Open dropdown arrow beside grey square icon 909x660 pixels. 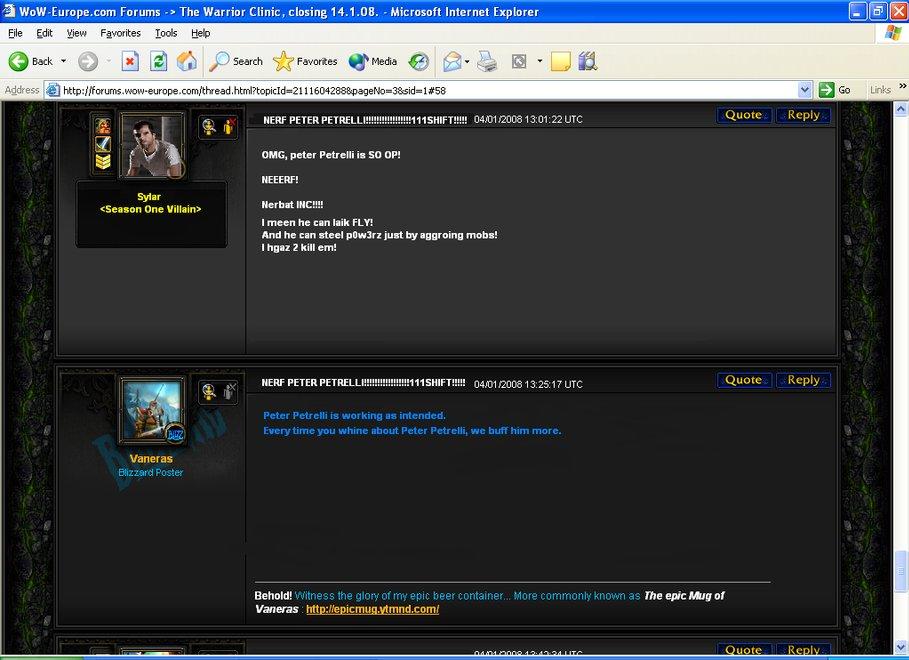(x=540, y=61)
